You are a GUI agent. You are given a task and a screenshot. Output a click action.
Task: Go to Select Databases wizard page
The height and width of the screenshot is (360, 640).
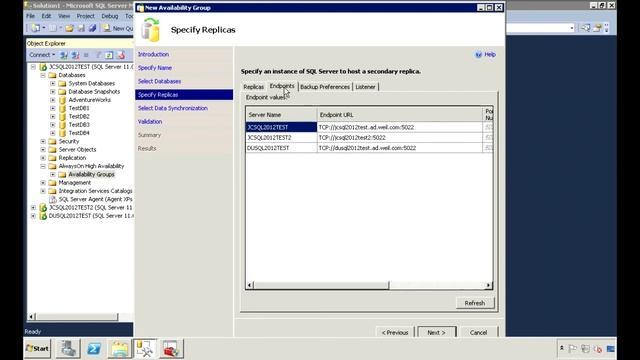coord(160,81)
